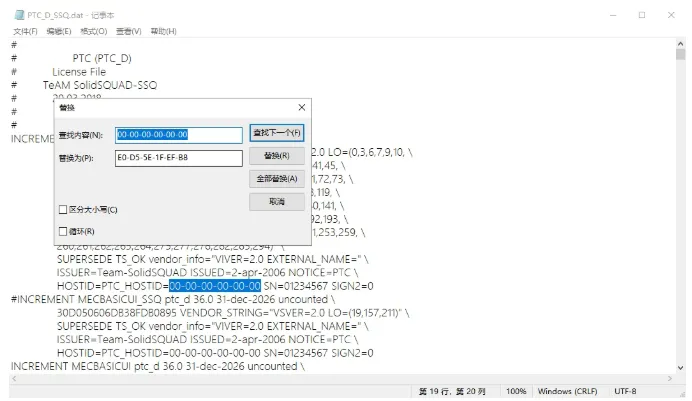Click the vertical scrollbar thumb
The width and height of the screenshot is (692, 401).
(680, 55)
